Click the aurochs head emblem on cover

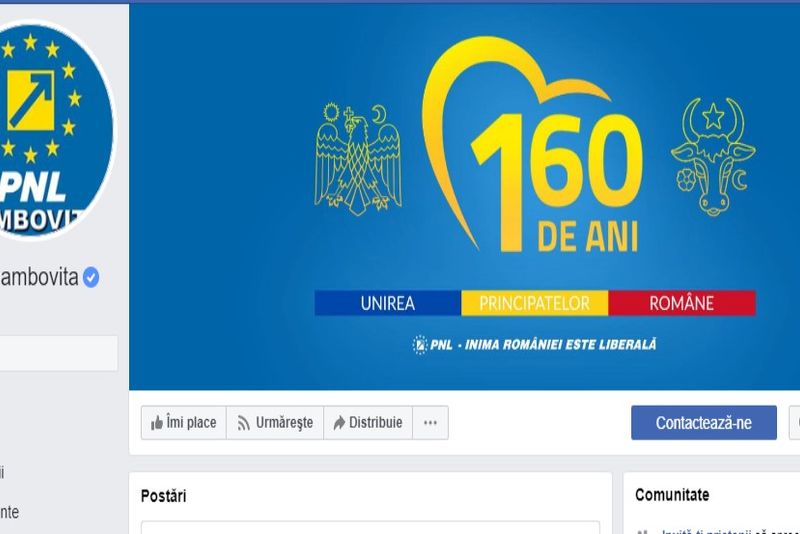point(713,156)
